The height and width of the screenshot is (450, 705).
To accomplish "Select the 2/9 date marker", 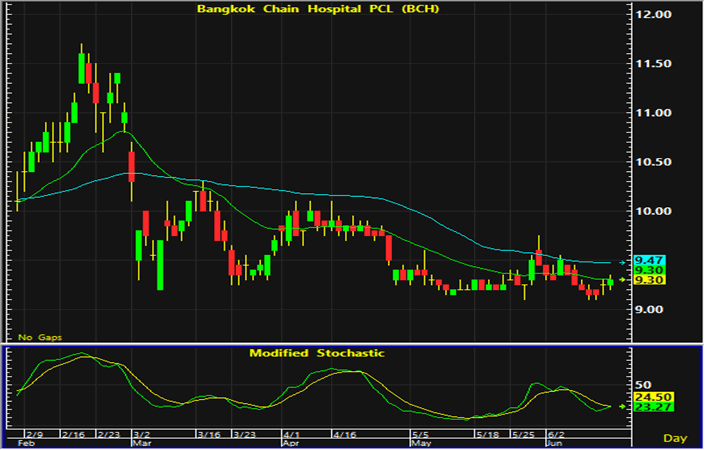I will 35,435.
